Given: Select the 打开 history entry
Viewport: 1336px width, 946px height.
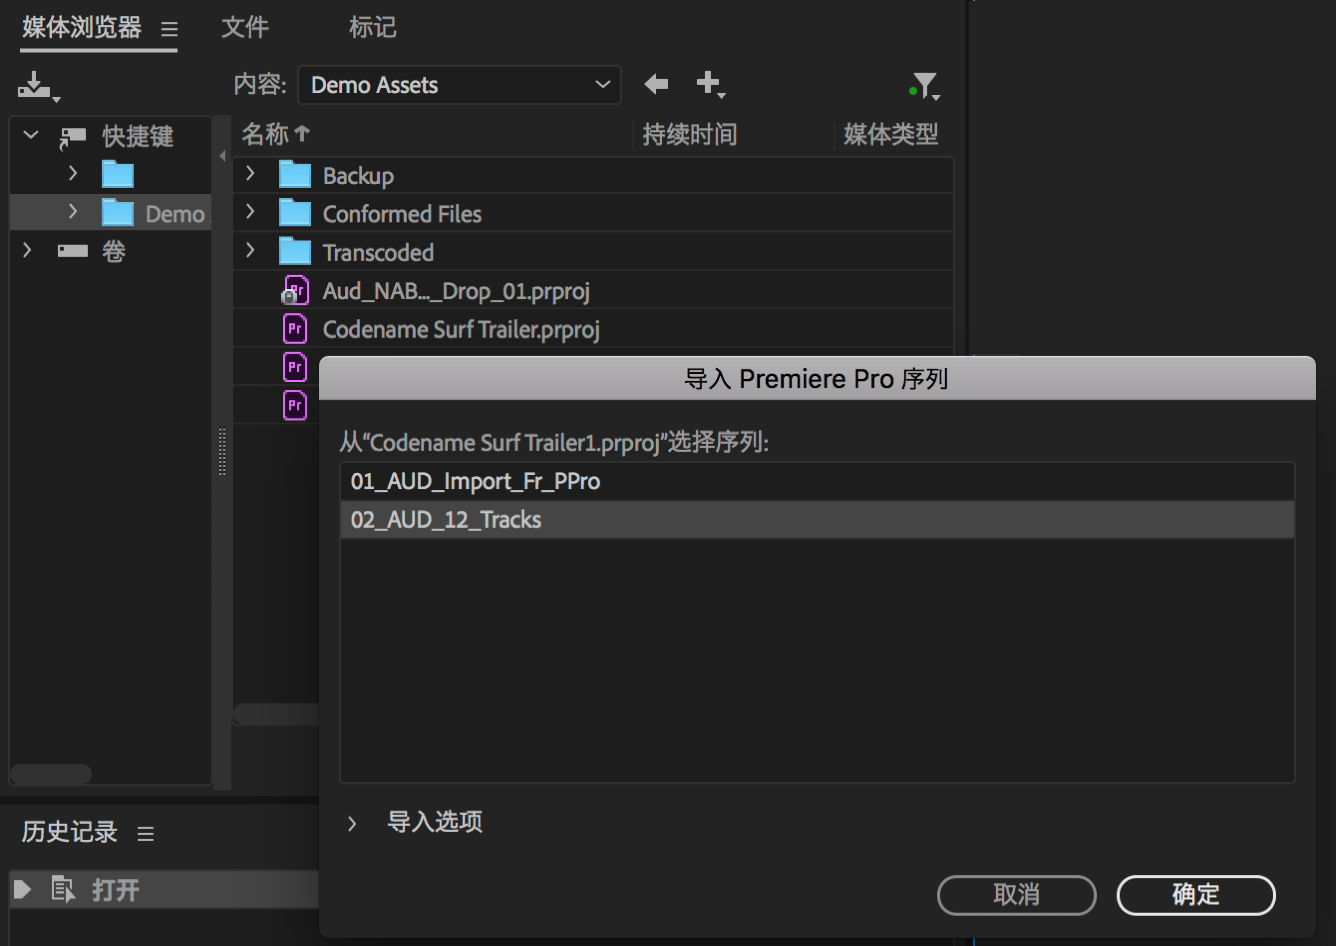Looking at the screenshot, I should 165,889.
